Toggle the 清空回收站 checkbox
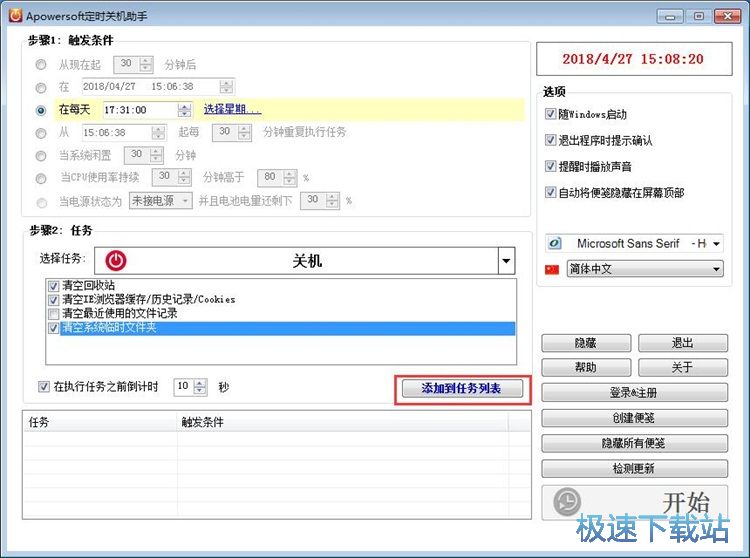Screen dimensions: 750x558 tap(54, 286)
